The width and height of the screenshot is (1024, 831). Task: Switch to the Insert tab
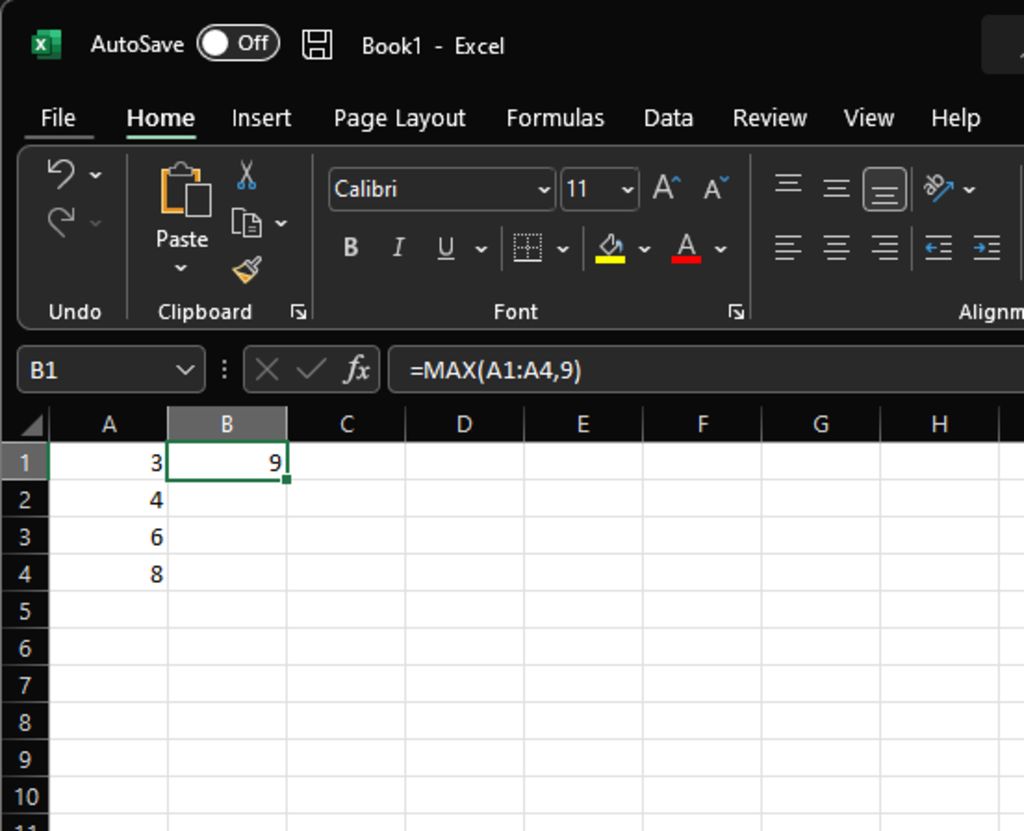261,118
